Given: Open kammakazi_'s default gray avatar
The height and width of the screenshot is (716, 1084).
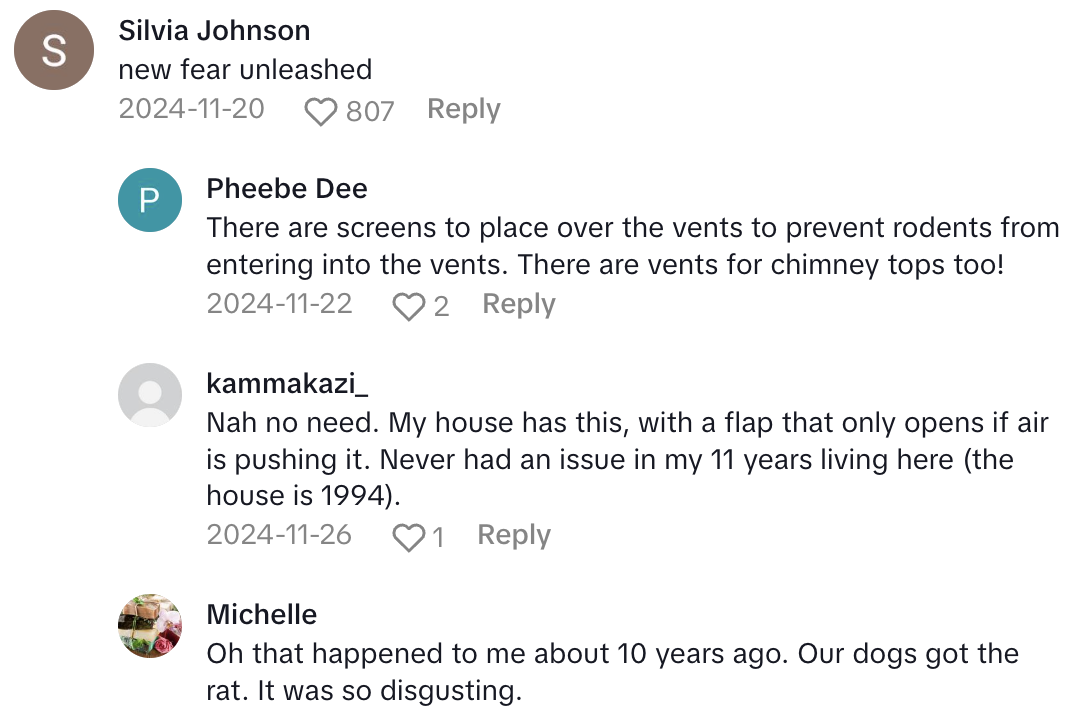Looking at the screenshot, I should [150, 395].
